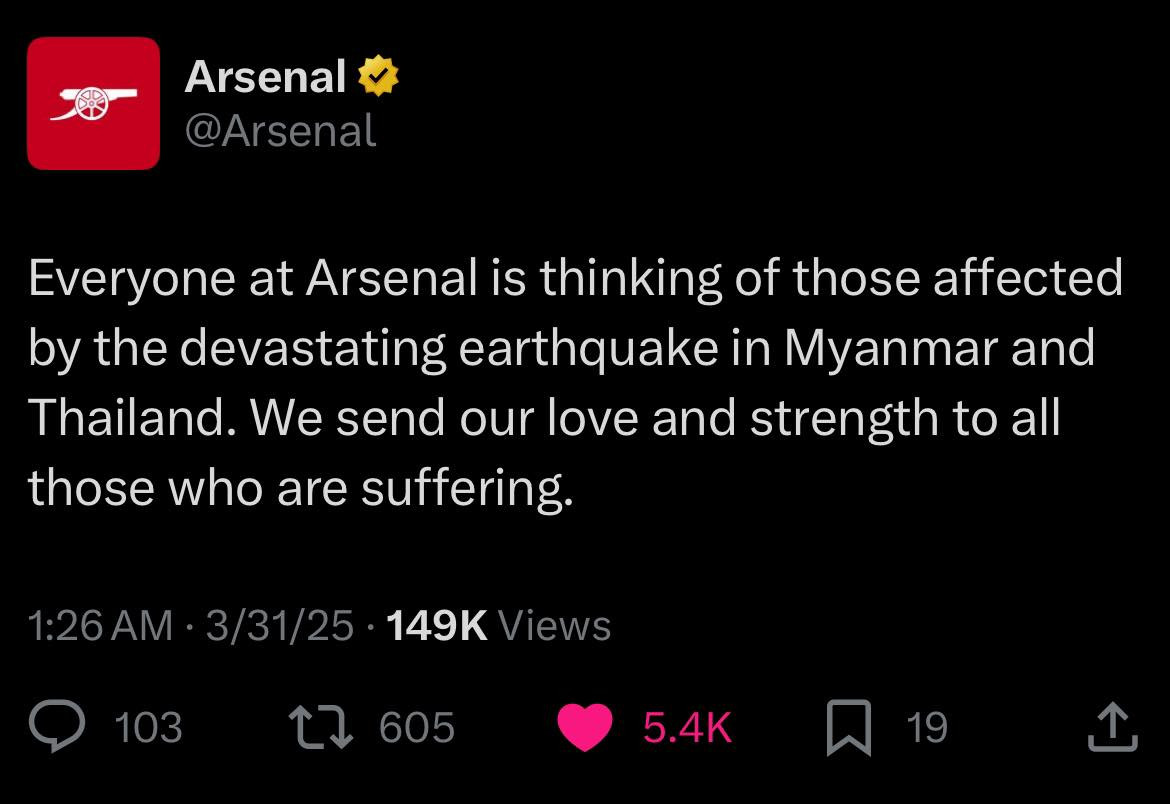Click the gold verified badge next to Arsenal
1170x804 pixels.
click(379, 76)
